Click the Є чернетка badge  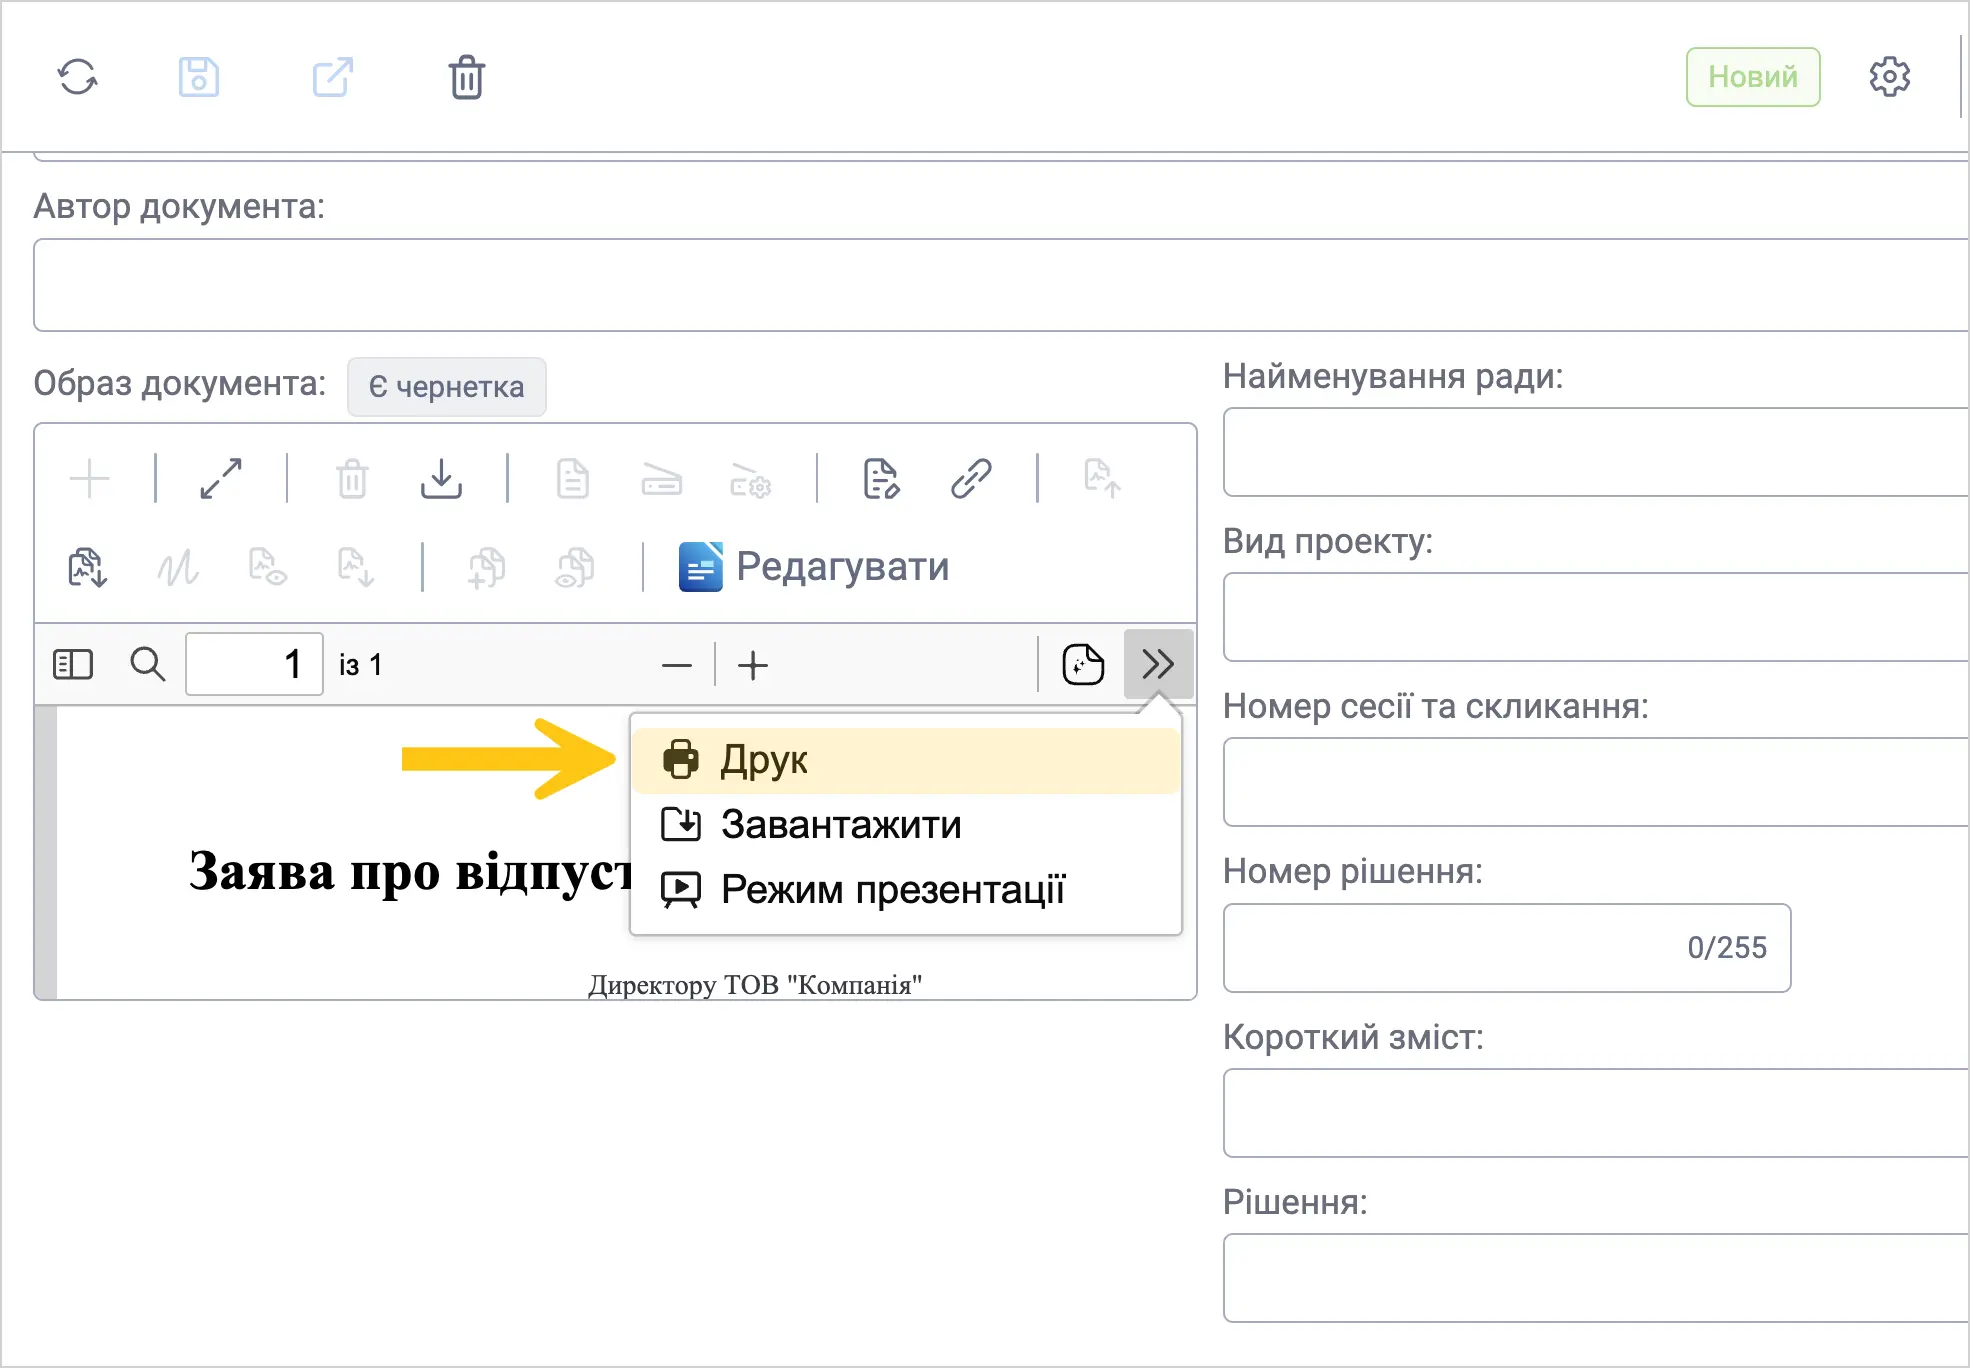point(446,386)
